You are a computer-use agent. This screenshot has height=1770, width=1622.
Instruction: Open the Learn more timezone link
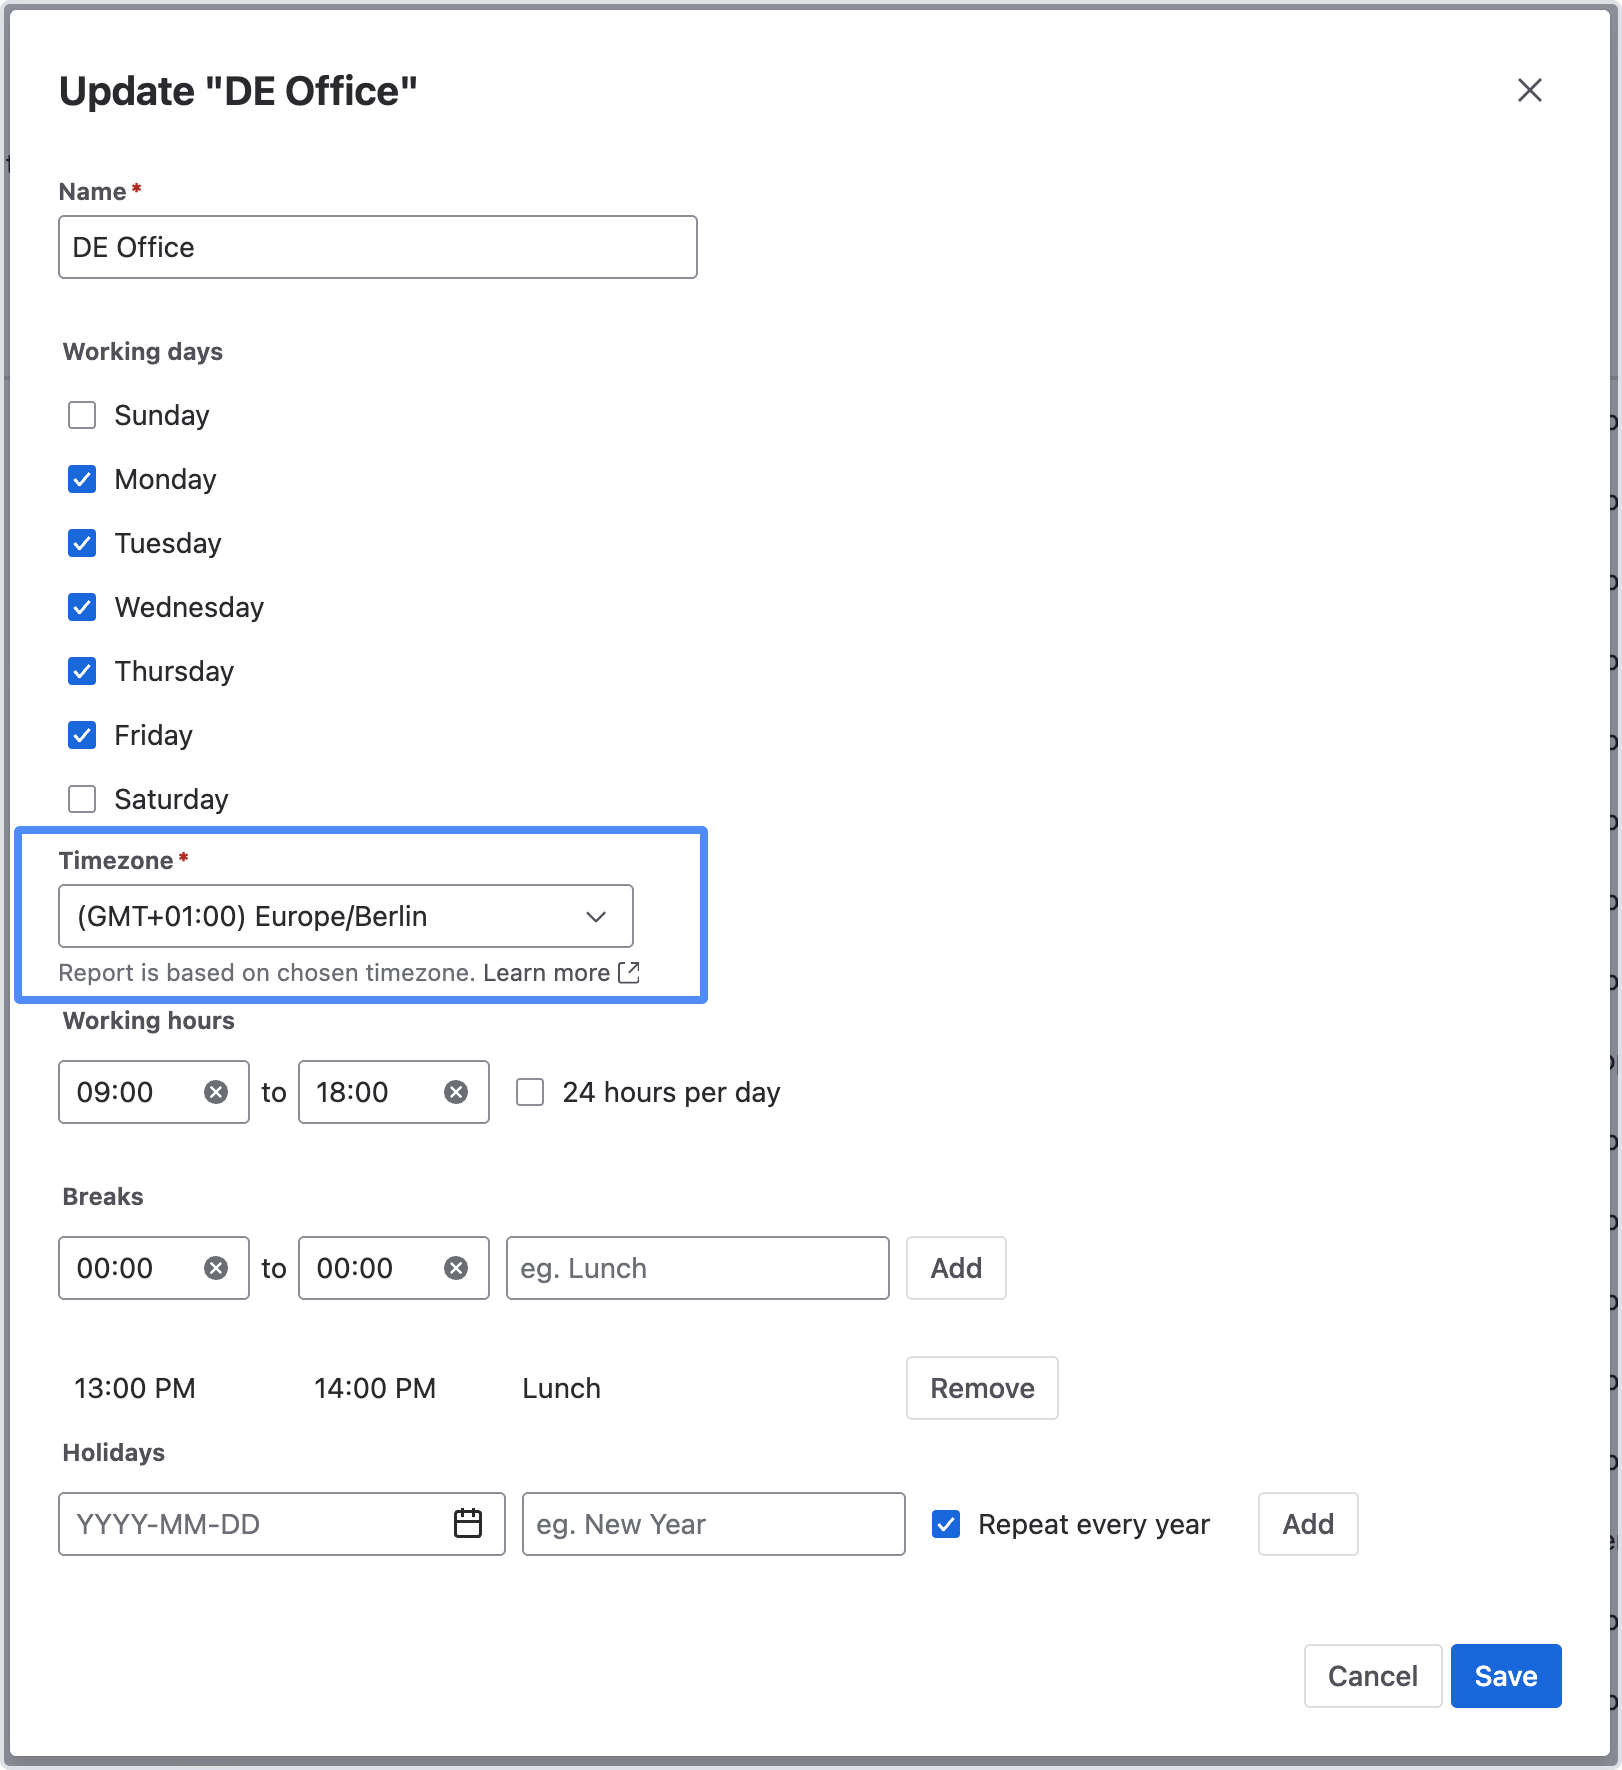[x=546, y=973]
